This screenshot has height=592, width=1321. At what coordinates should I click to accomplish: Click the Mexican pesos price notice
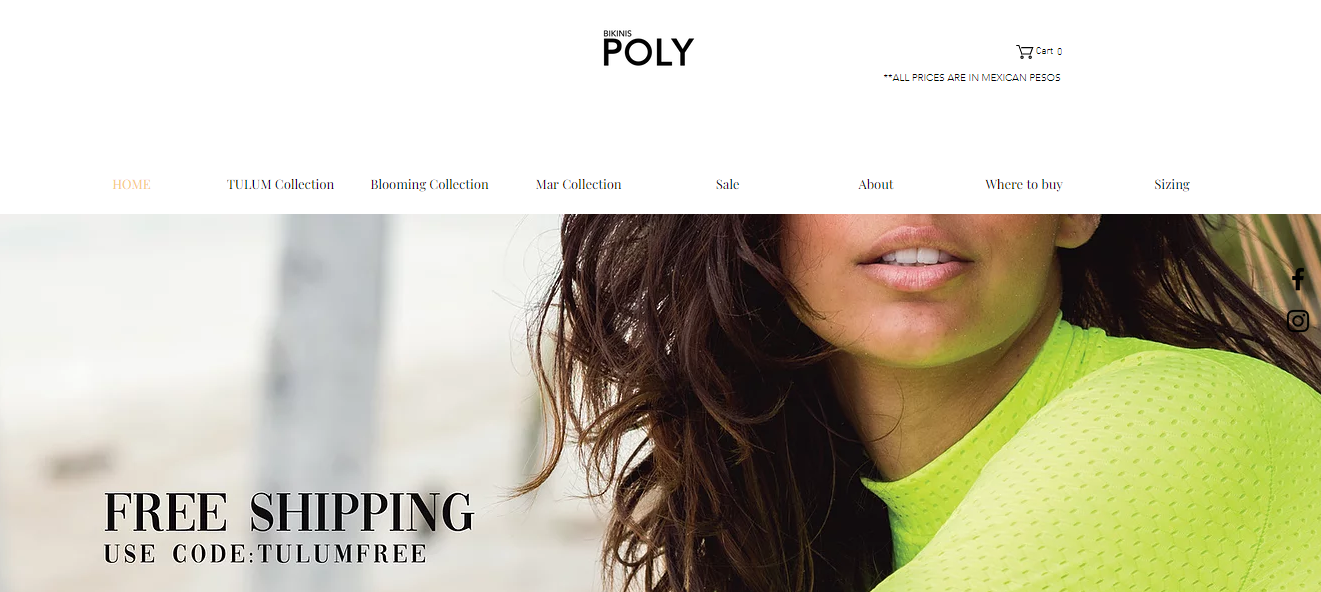(972, 77)
